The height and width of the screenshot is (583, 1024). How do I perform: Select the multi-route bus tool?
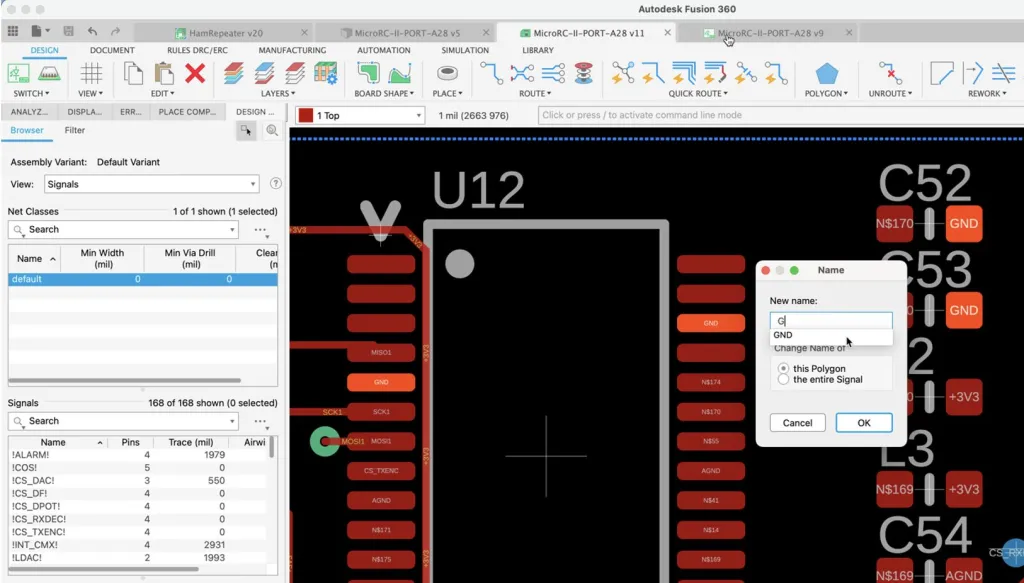click(552, 73)
